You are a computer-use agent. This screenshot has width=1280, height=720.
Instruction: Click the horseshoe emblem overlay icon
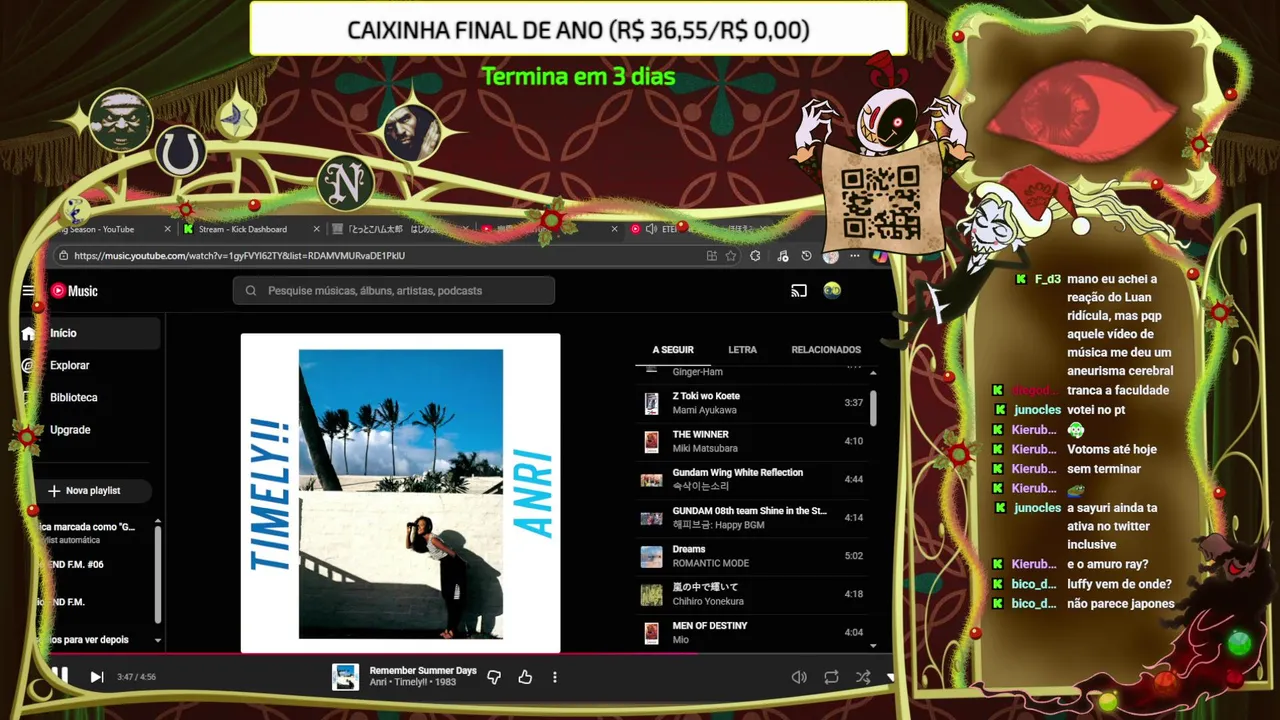180,153
